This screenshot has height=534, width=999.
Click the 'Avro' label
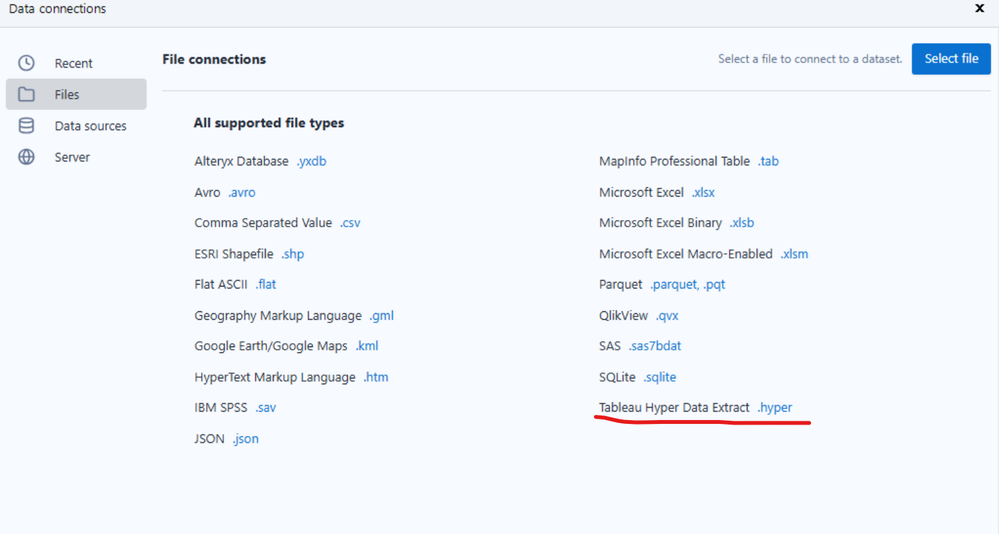[x=207, y=192]
